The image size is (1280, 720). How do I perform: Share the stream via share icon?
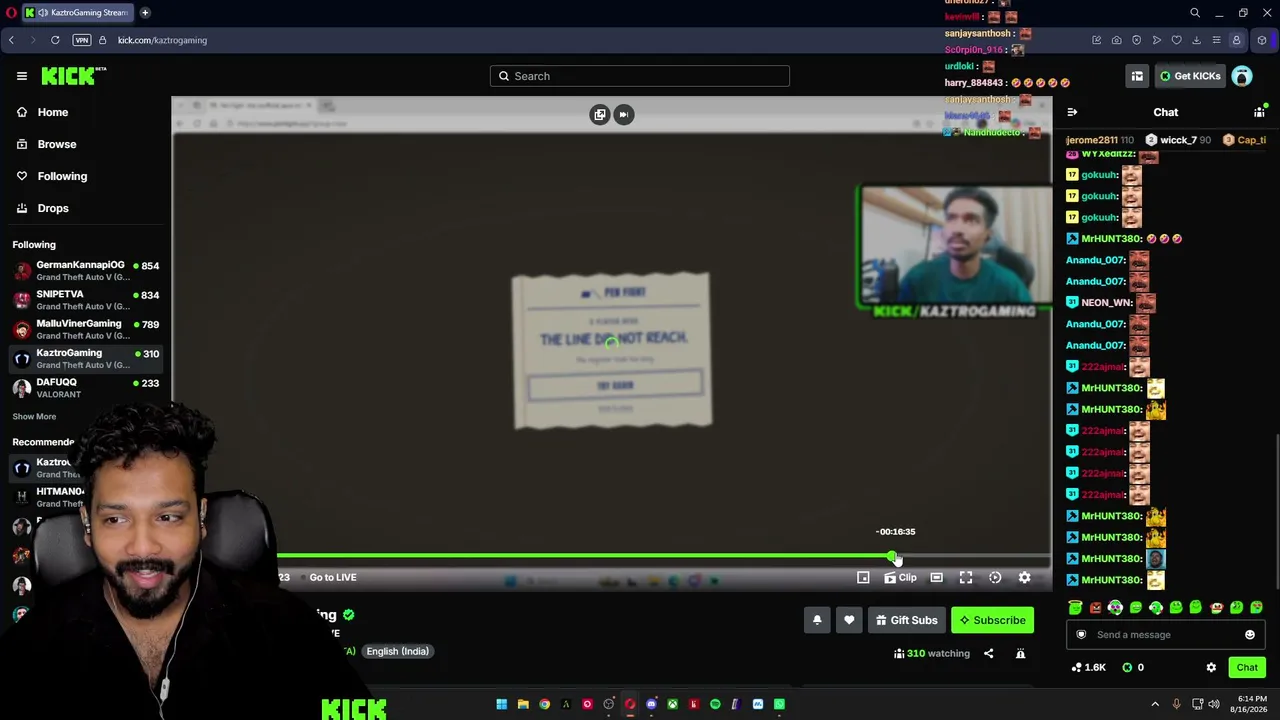[x=988, y=654]
